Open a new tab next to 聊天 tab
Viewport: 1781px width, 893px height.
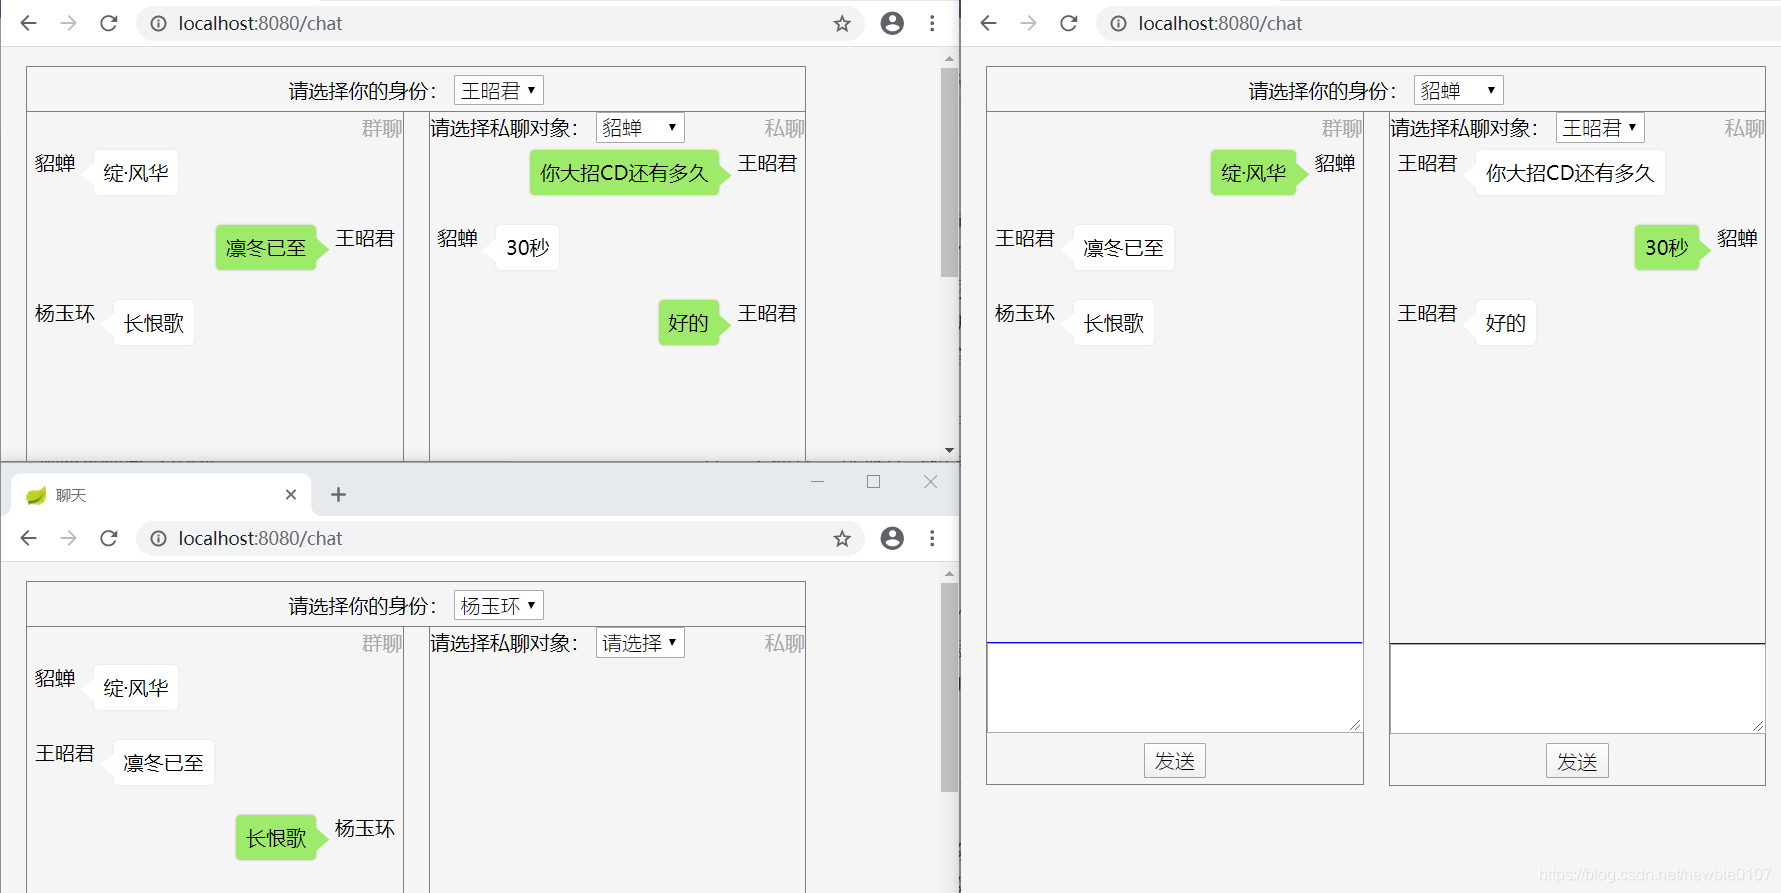click(x=338, y=494)
